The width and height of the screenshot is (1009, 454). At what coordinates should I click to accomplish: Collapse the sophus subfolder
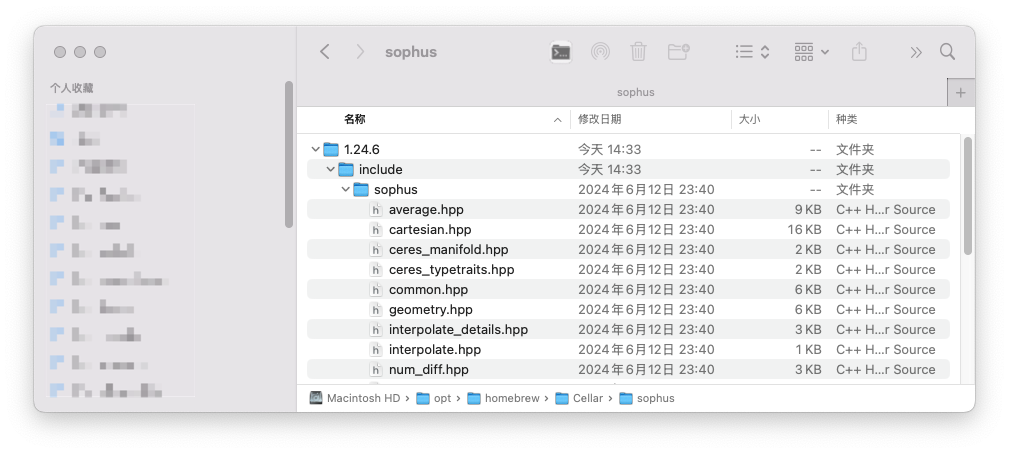[346, 190]
